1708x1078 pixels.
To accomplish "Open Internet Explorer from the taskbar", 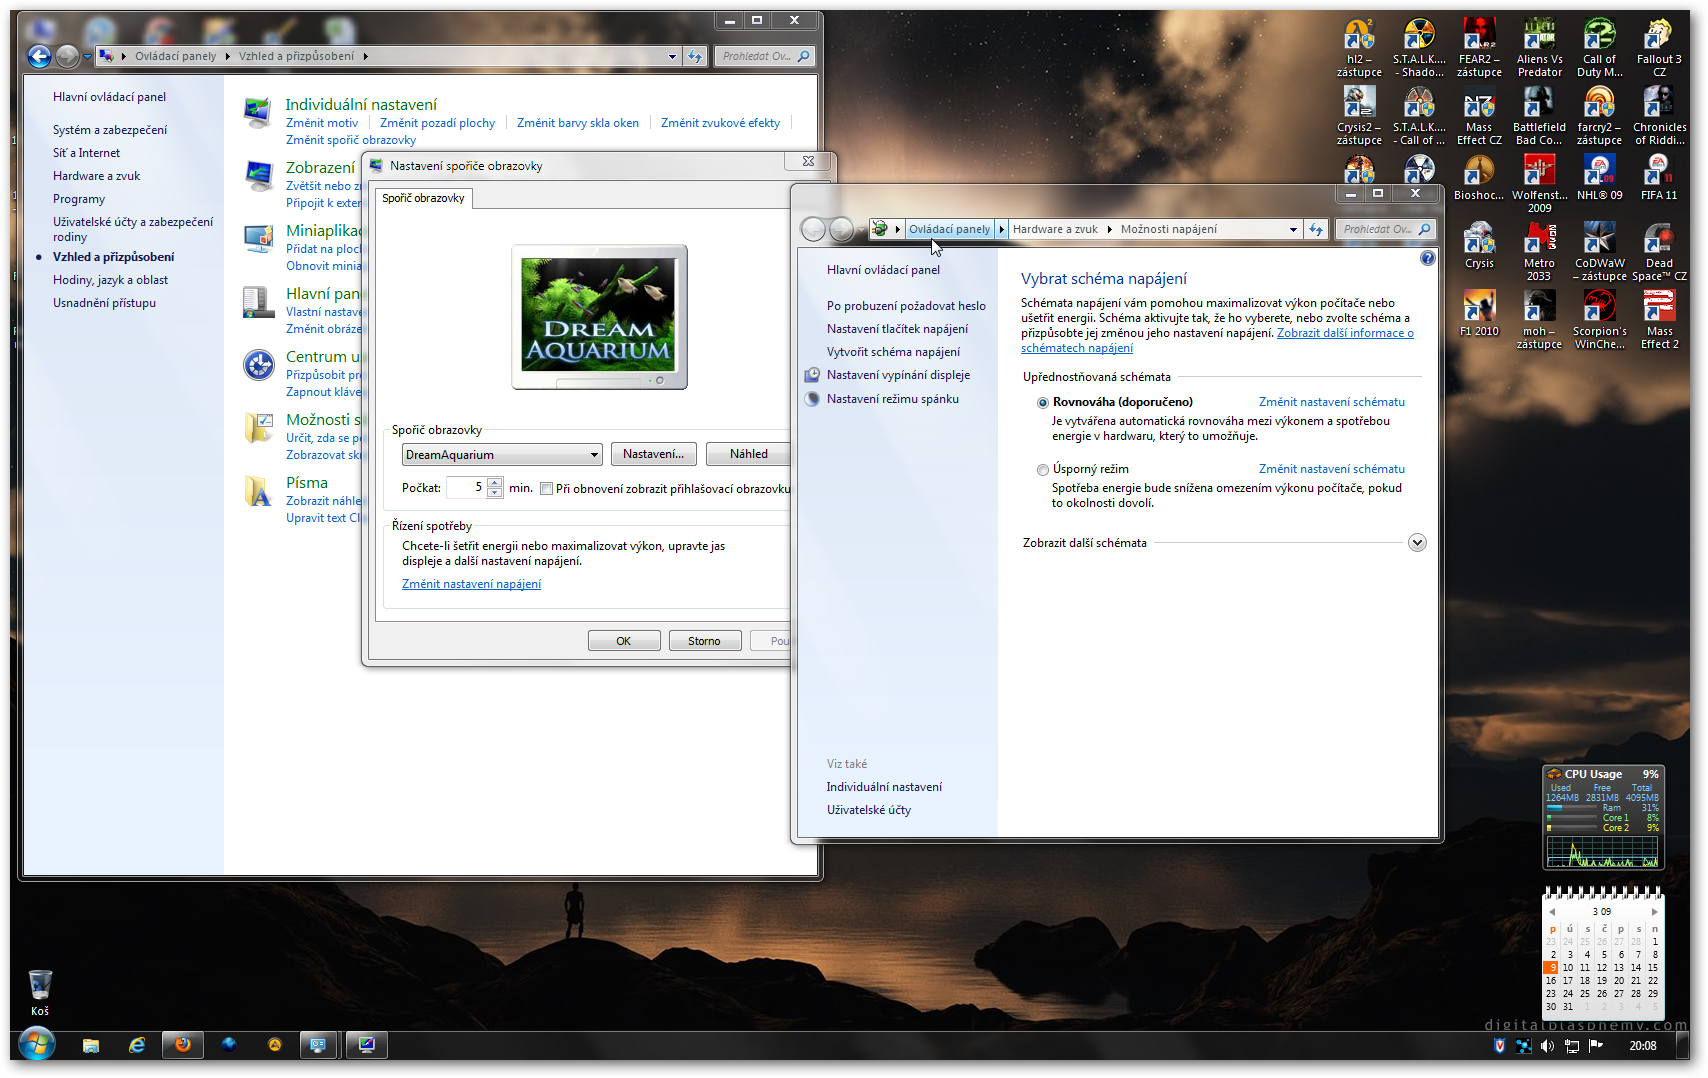I will pos(137,1045).
